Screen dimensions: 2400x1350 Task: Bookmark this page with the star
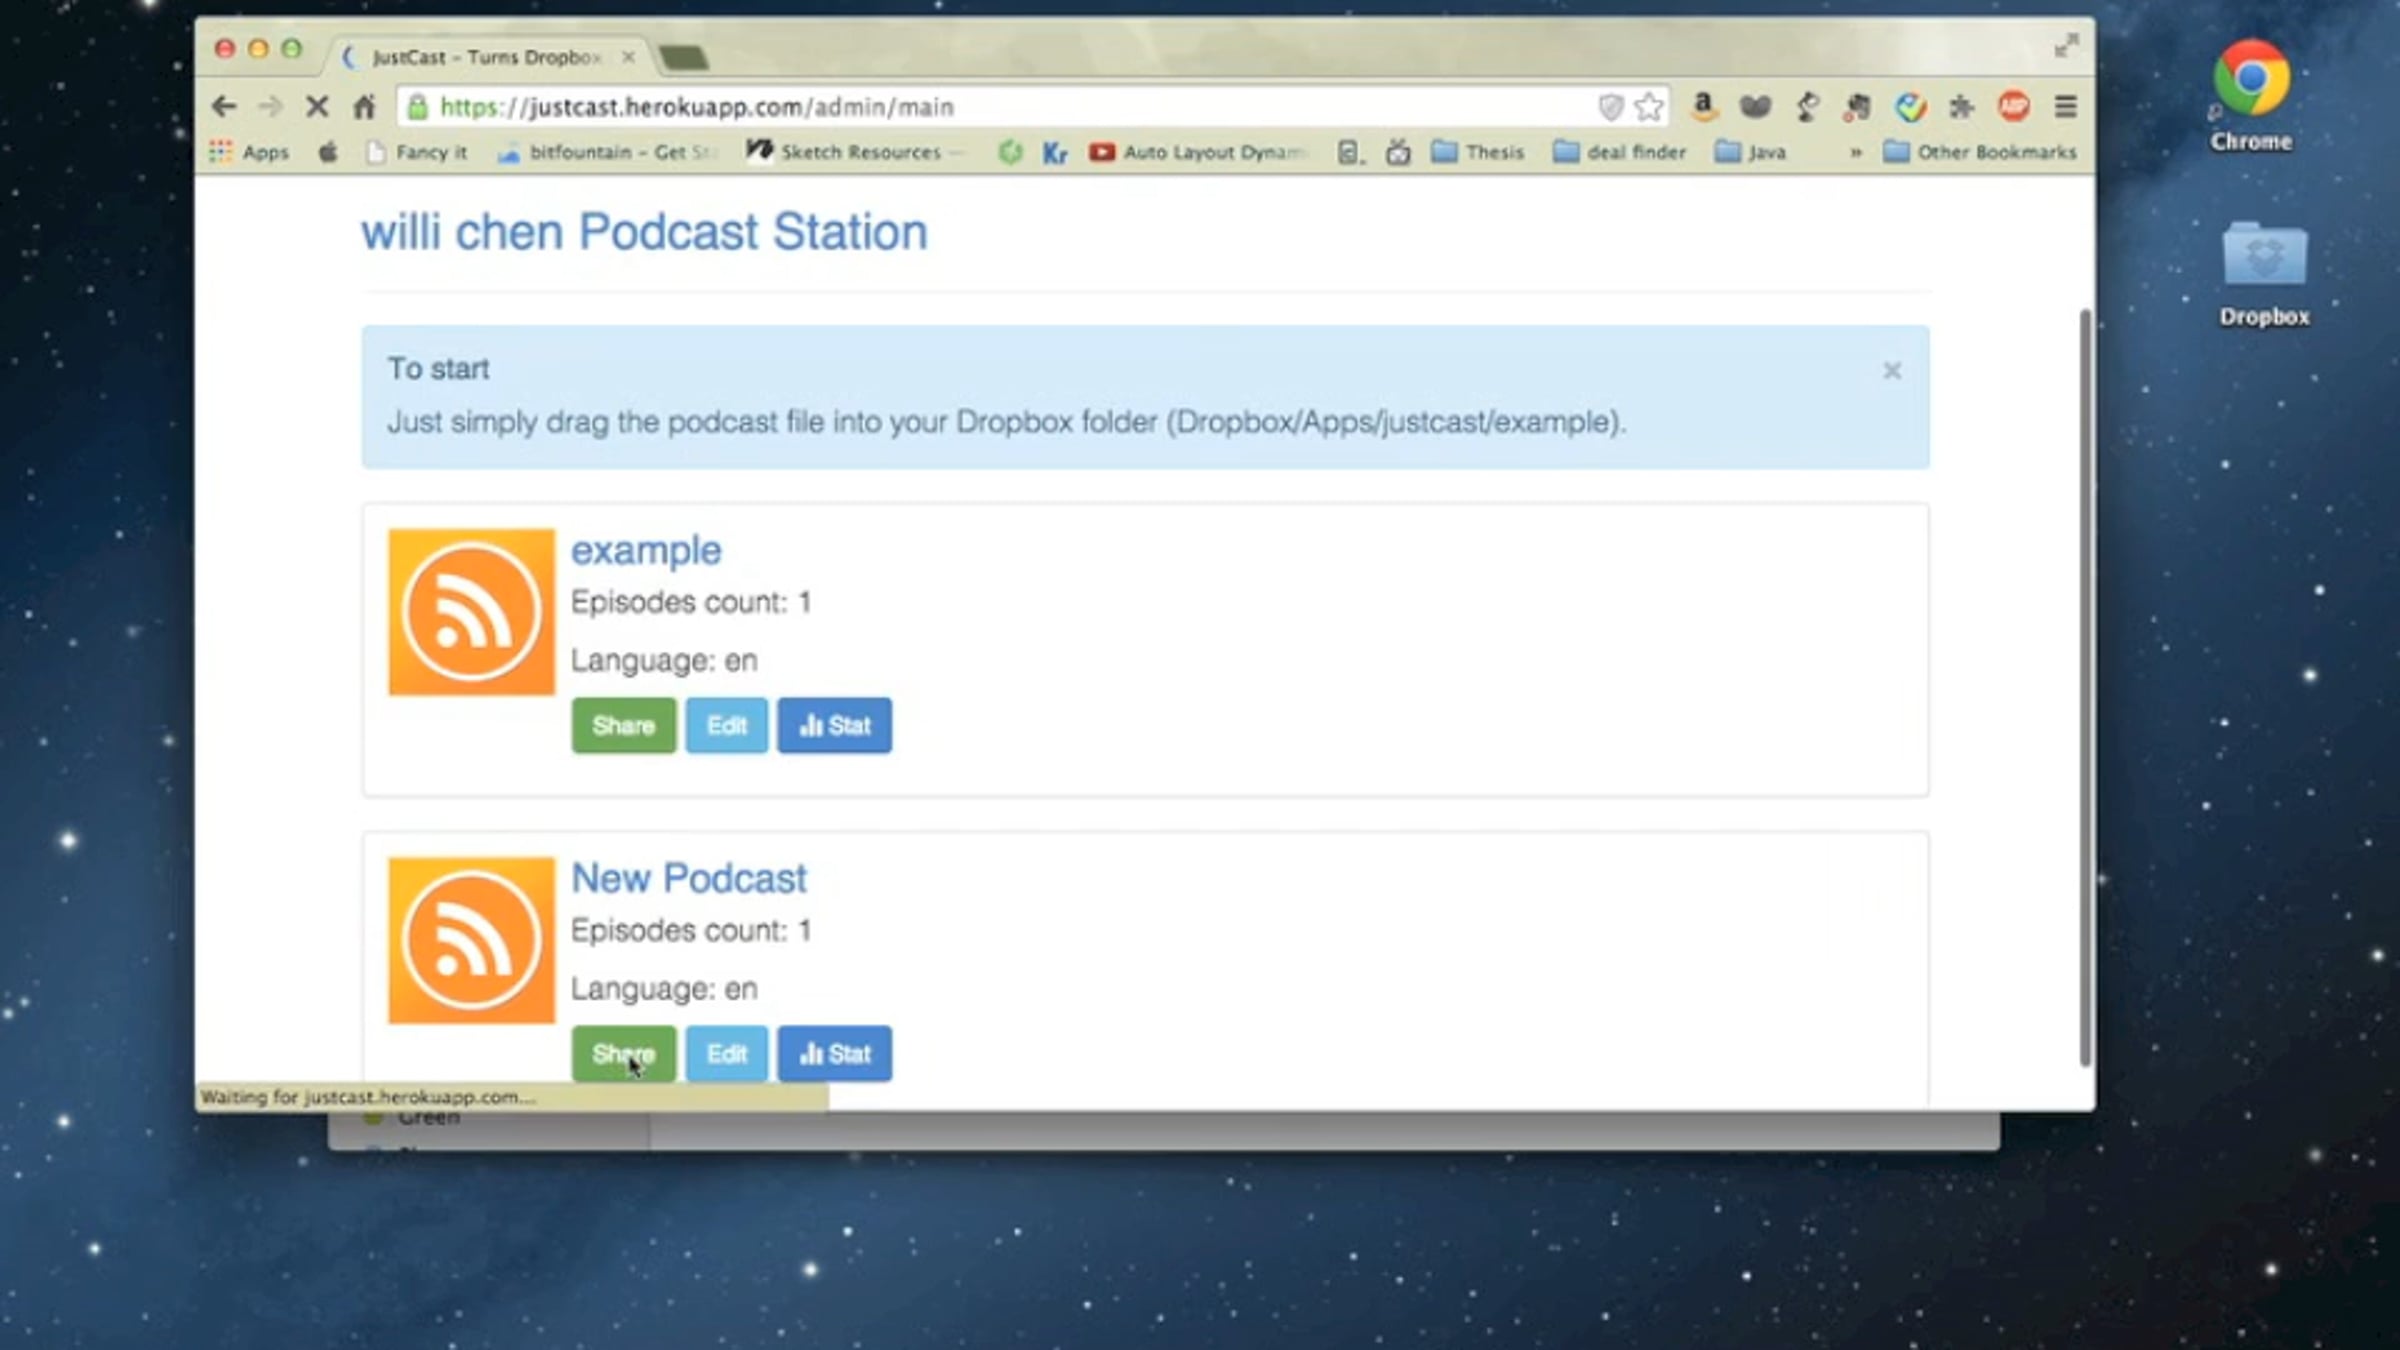coord(1649,107)
